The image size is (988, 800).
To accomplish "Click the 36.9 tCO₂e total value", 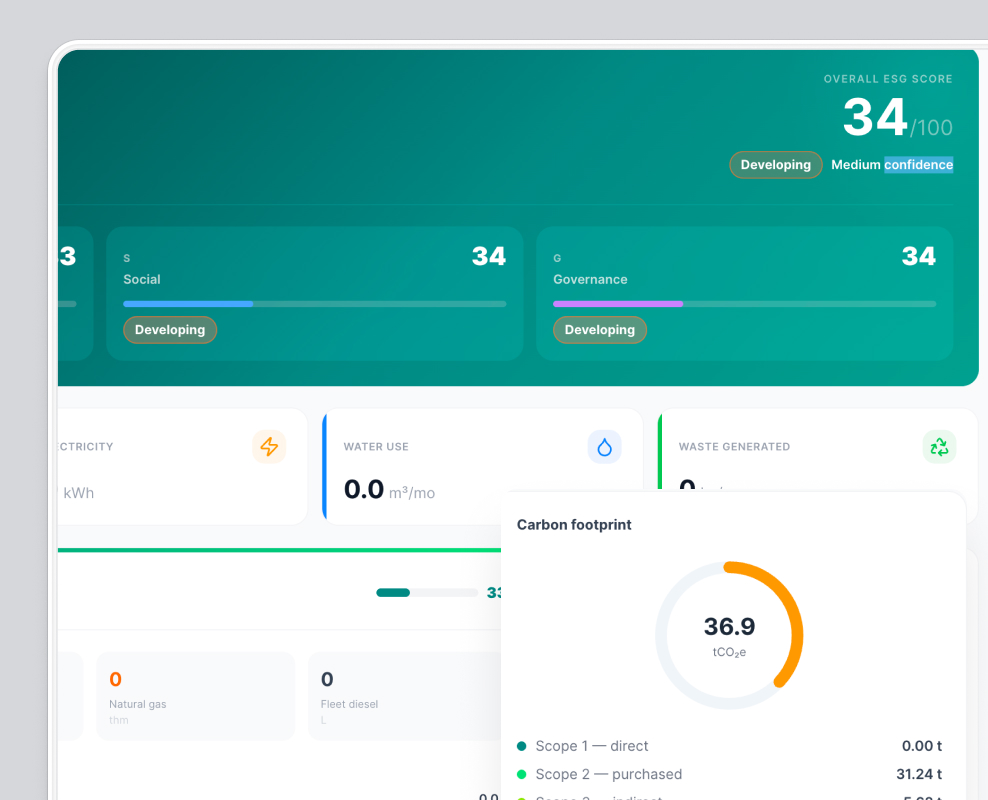I will pyautogui.click(x=729, y=636).
